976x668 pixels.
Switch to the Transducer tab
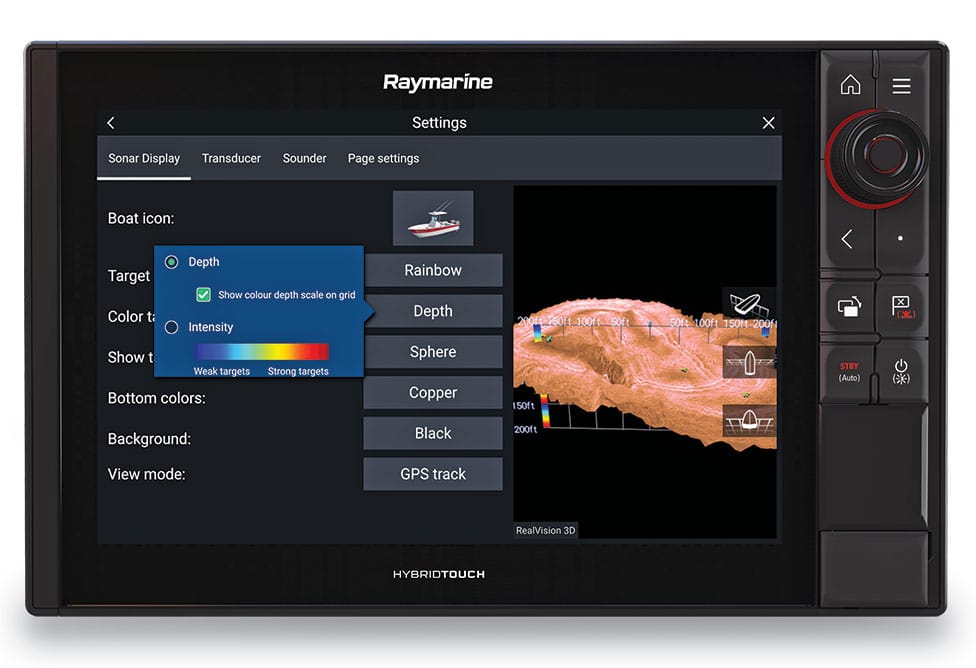[x=231, y=158]
